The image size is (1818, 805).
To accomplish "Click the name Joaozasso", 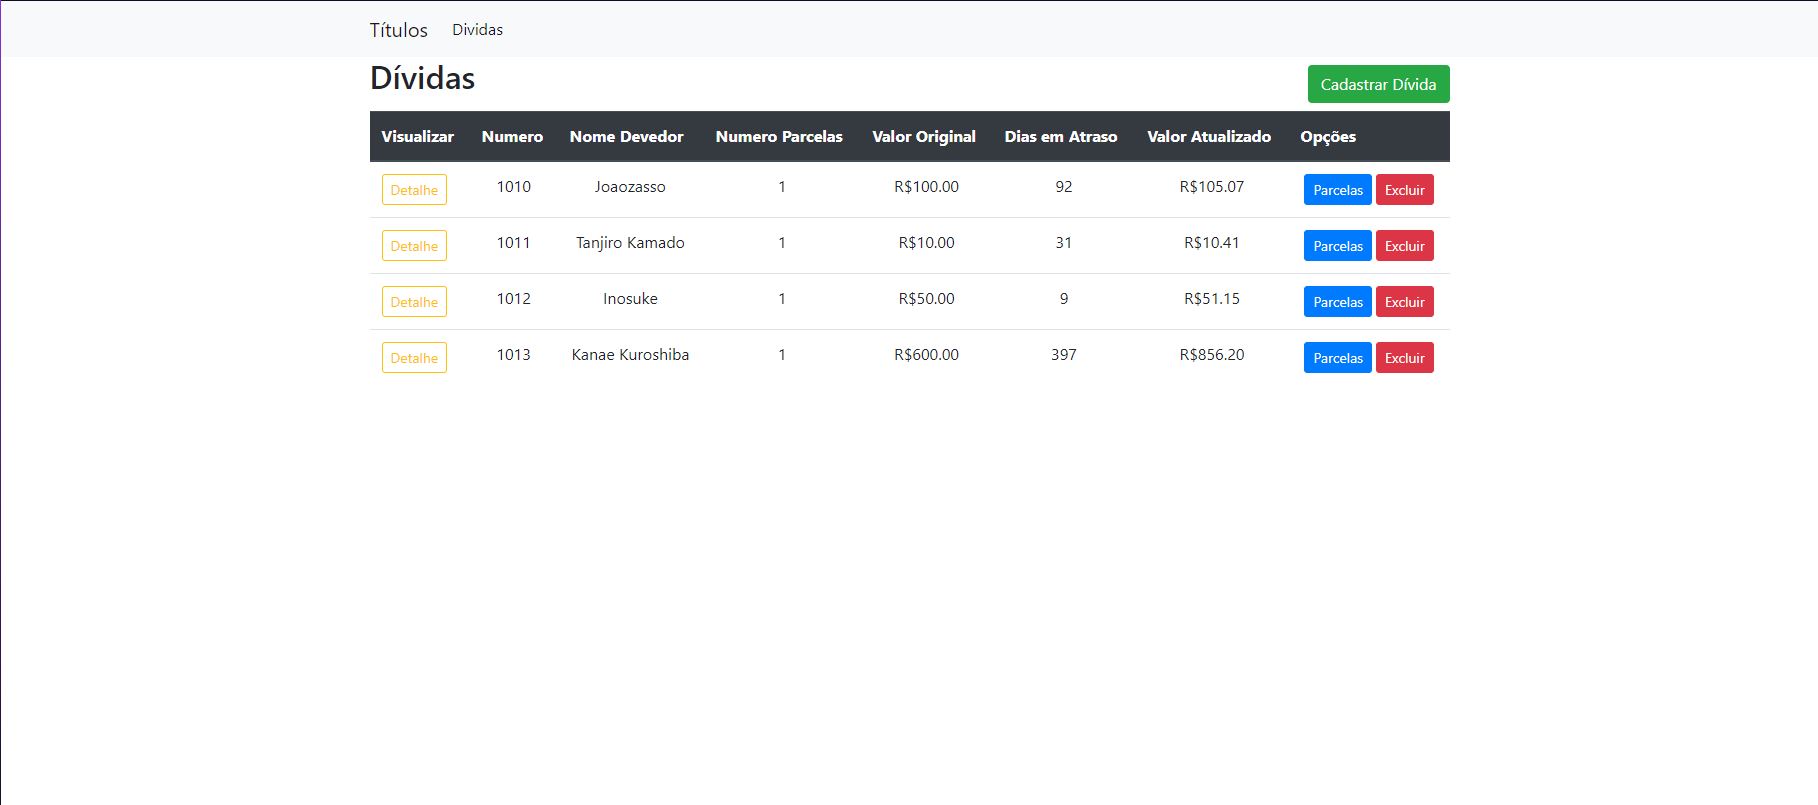I will tap(630, 187).
